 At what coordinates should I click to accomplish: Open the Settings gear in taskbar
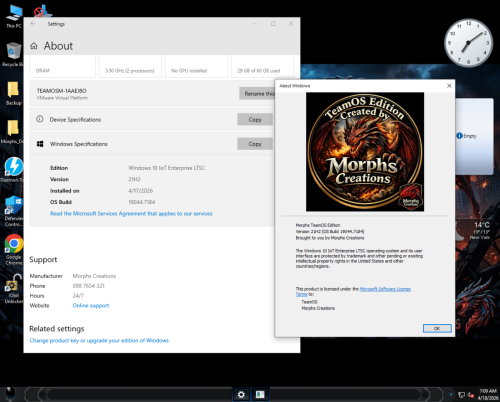[241, 395]
